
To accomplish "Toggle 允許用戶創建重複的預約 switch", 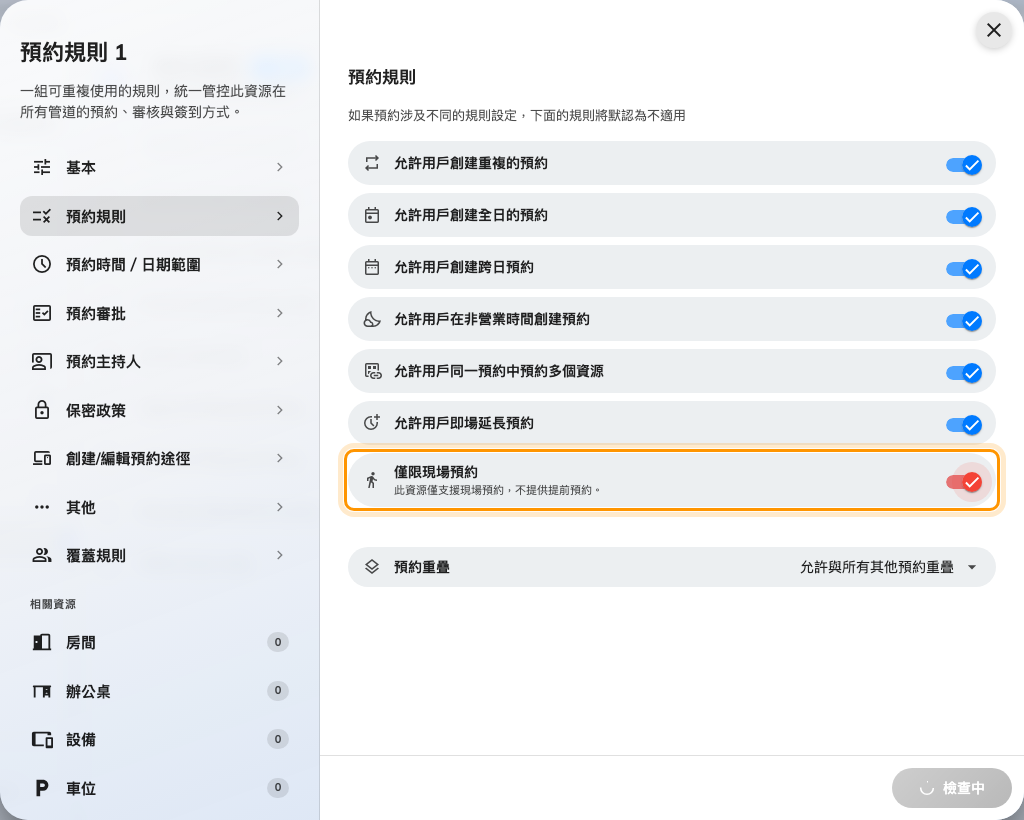I will coord(964,165).
